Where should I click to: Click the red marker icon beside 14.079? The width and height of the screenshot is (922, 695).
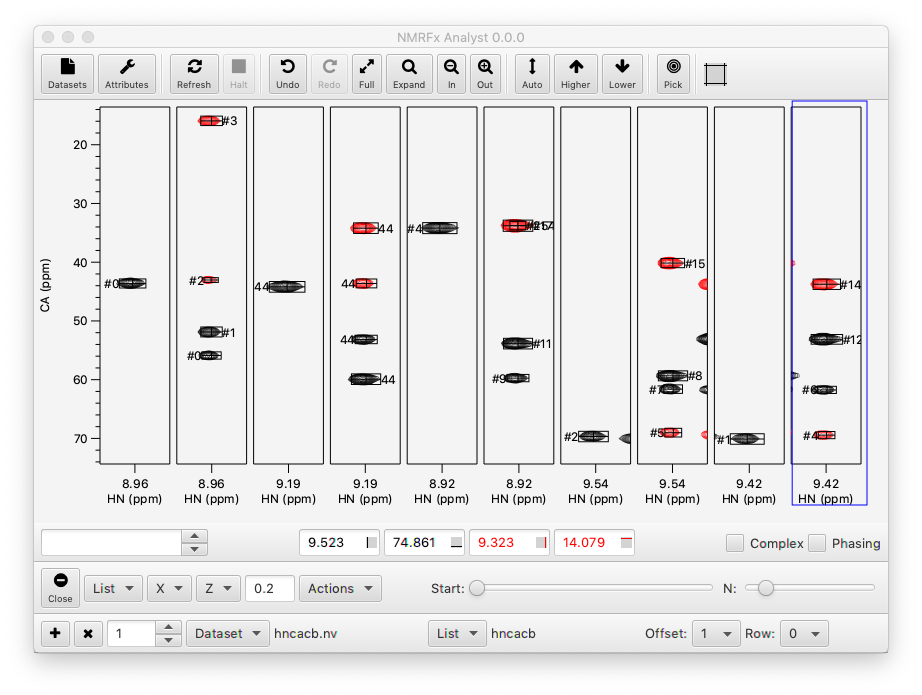coord(626,543)
